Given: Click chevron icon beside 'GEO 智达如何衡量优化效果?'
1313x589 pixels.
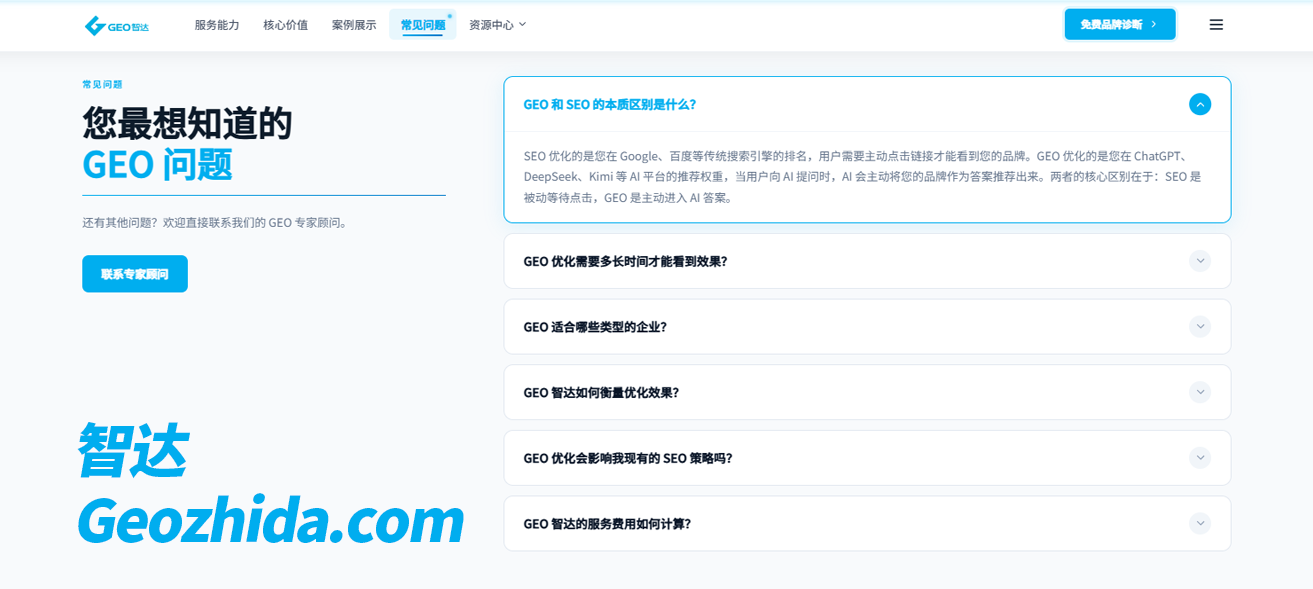Looking at the screenshot, I should (x=1200, y=392).
